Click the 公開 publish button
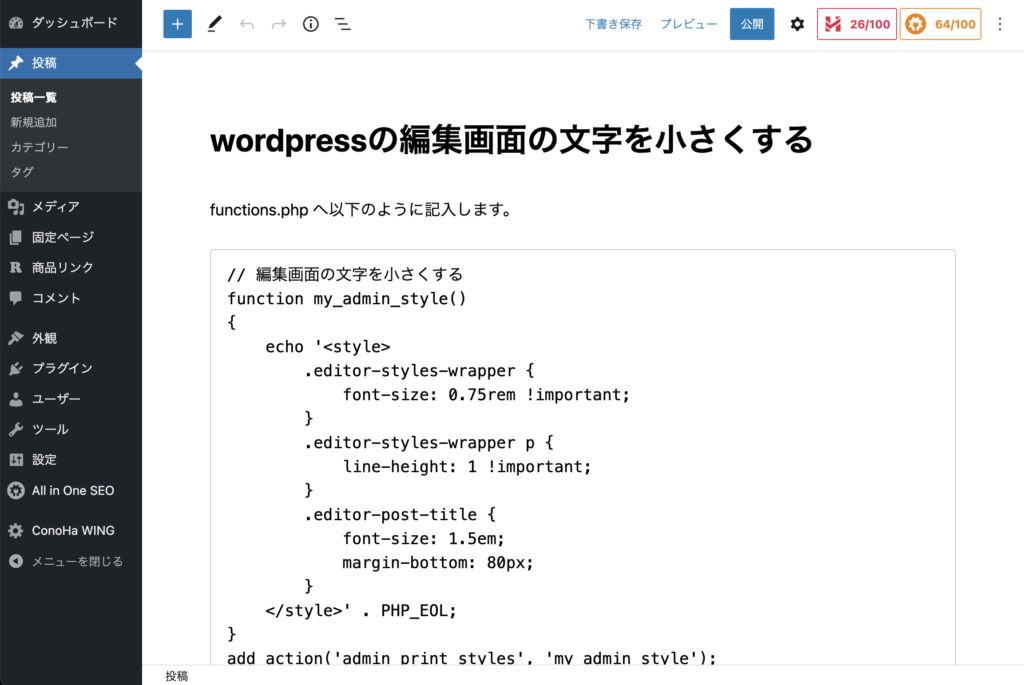The image size is (1024, 685). click(x=752, y=24)
